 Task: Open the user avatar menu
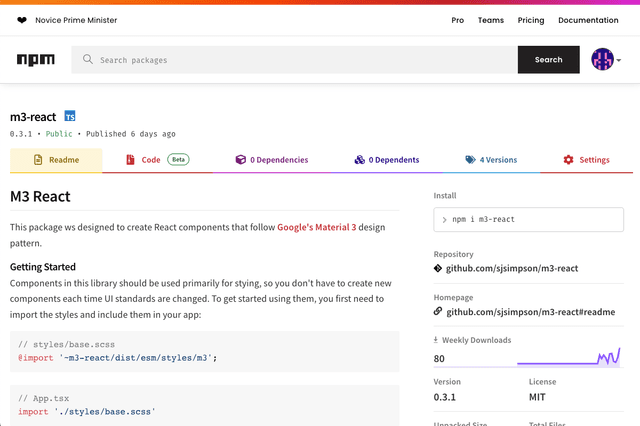(602, 59)
